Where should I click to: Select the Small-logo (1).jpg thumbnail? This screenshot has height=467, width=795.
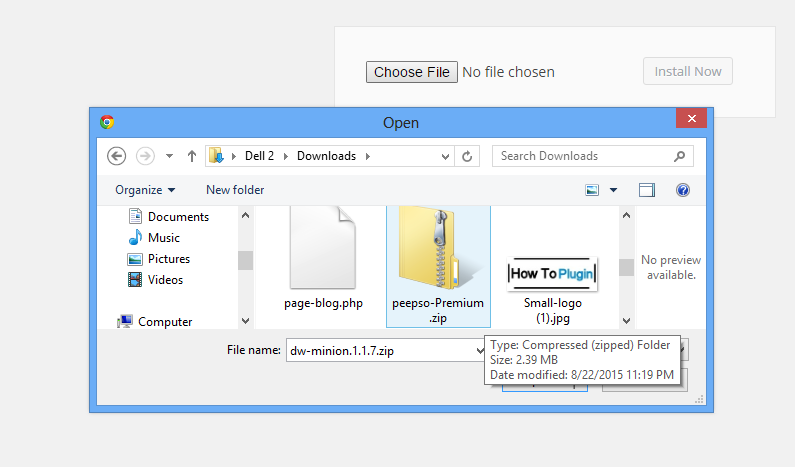(x=553, y=274)
